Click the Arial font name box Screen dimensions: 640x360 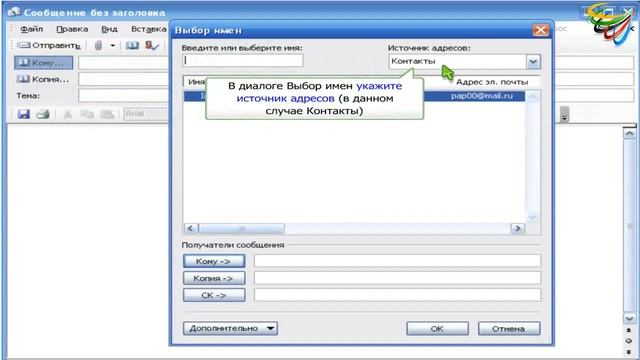(146, 113)
